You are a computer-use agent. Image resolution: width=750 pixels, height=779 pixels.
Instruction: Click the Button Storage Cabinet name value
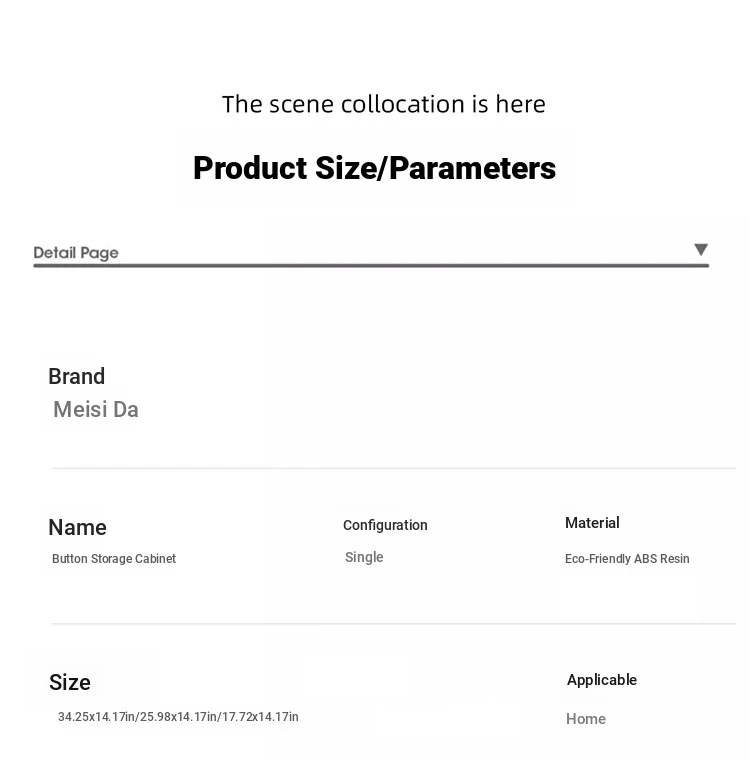114,559
